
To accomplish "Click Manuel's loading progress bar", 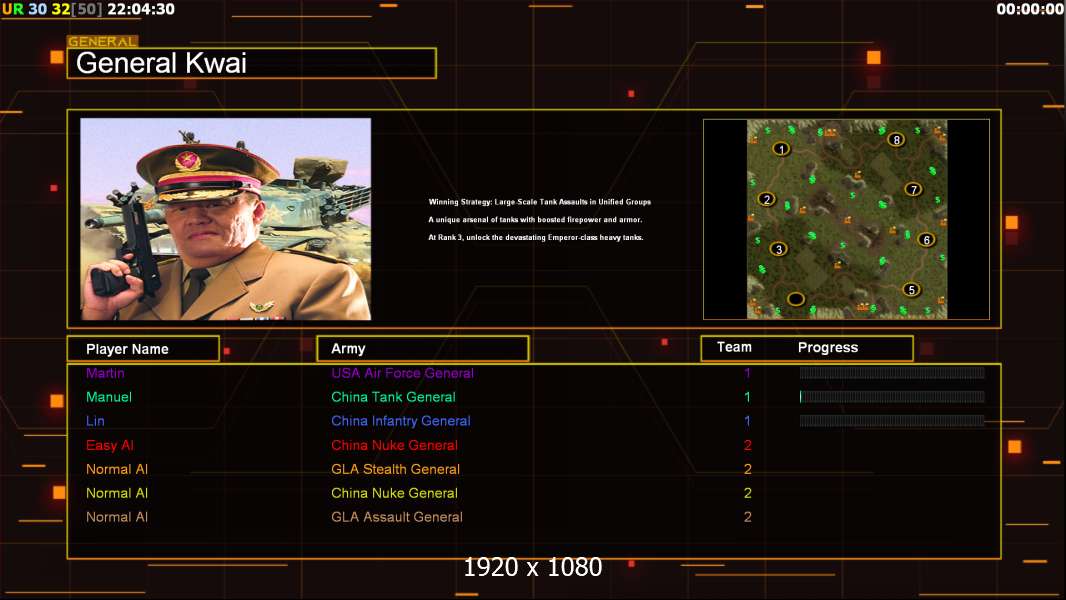I will click(x=892, y=396).
